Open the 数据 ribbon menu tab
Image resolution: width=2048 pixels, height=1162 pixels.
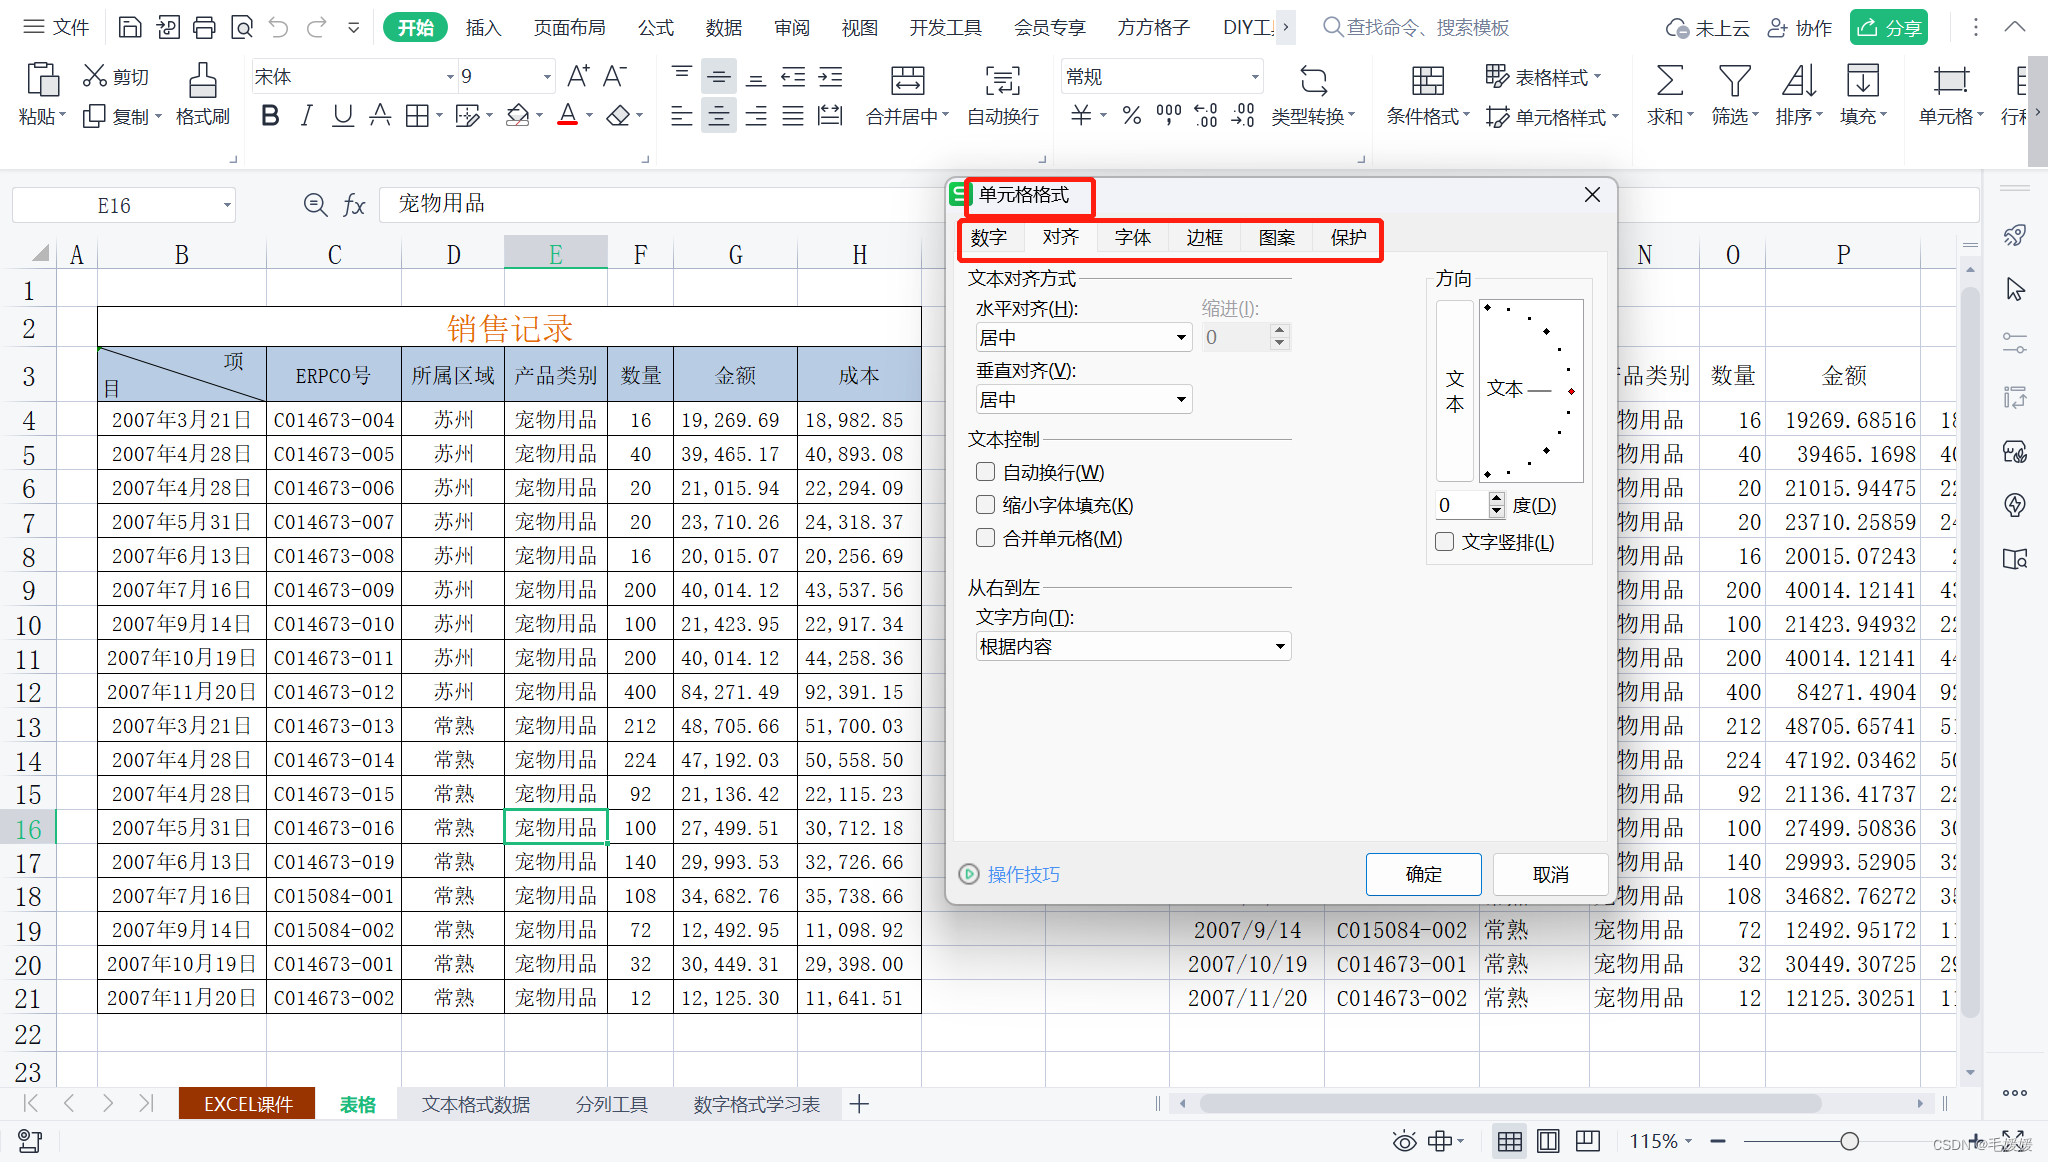coord(723,27)
